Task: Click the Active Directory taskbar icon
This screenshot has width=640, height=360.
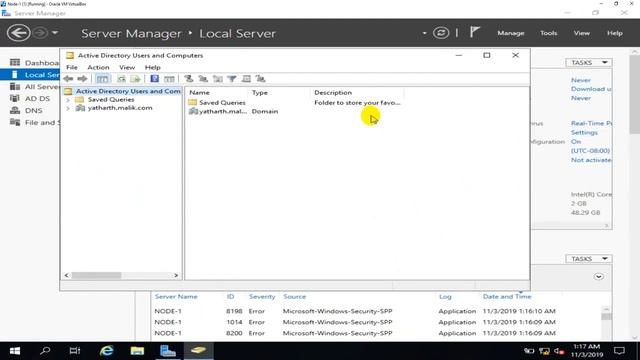Action: click(198, 351)
